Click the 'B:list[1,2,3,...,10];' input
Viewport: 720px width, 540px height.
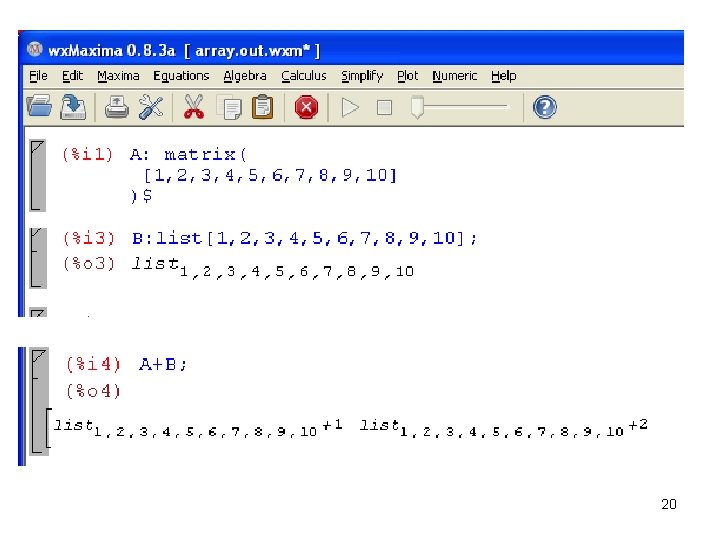[304, 238]
